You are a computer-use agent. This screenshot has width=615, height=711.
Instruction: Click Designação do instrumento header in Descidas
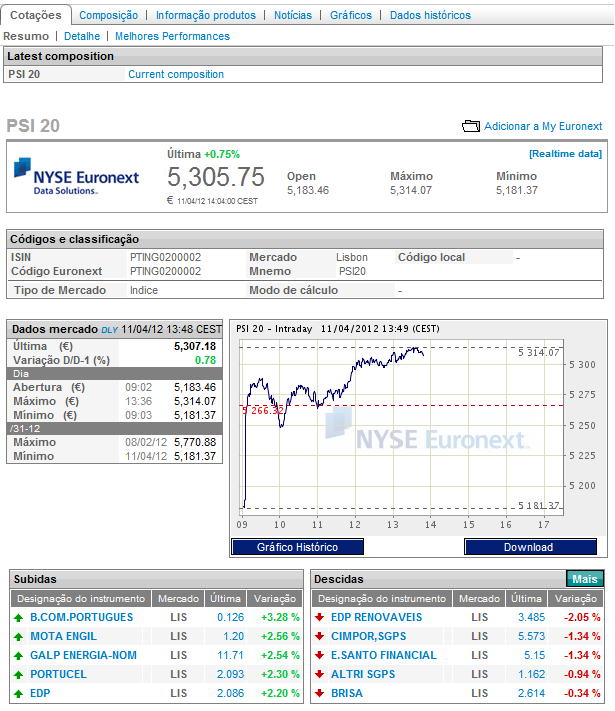point(382,599)
